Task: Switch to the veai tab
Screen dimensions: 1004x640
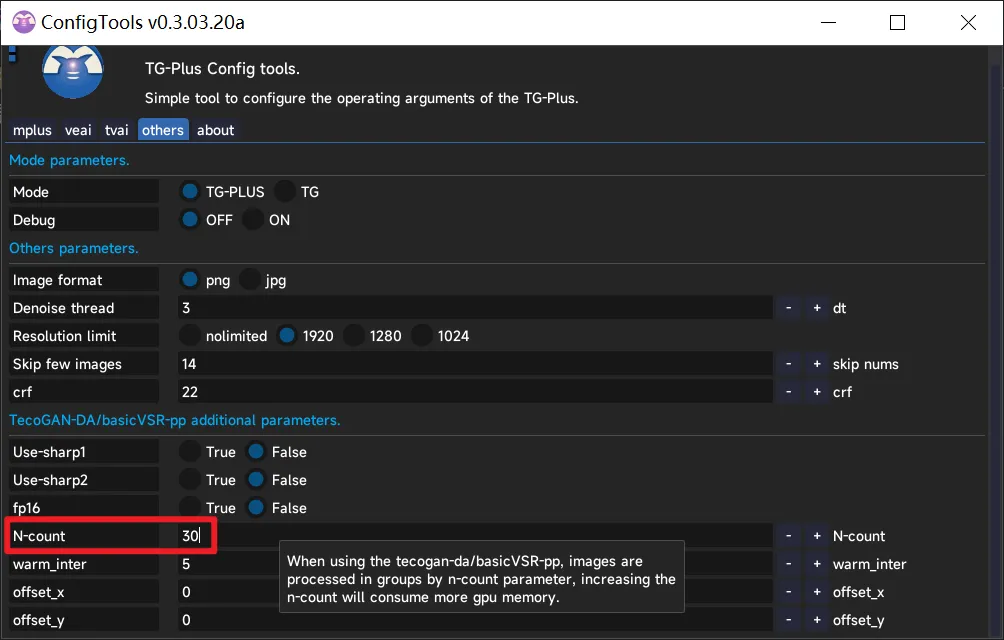Action: (x=78, y=130)
